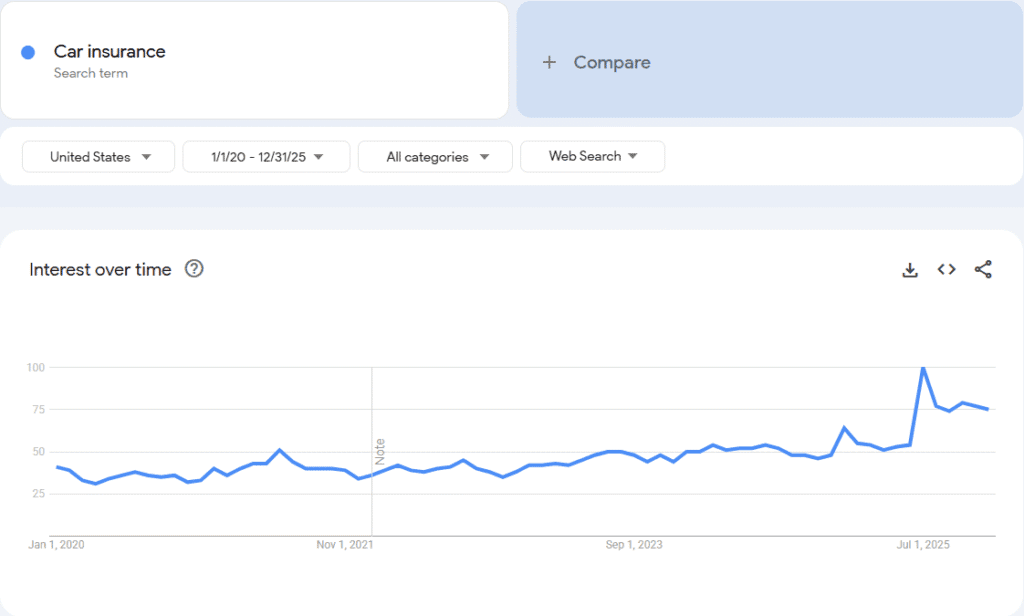This screenshot has width=1024, height=616.
Task: Open the Interest over time help icon
Action: (195, 269)
